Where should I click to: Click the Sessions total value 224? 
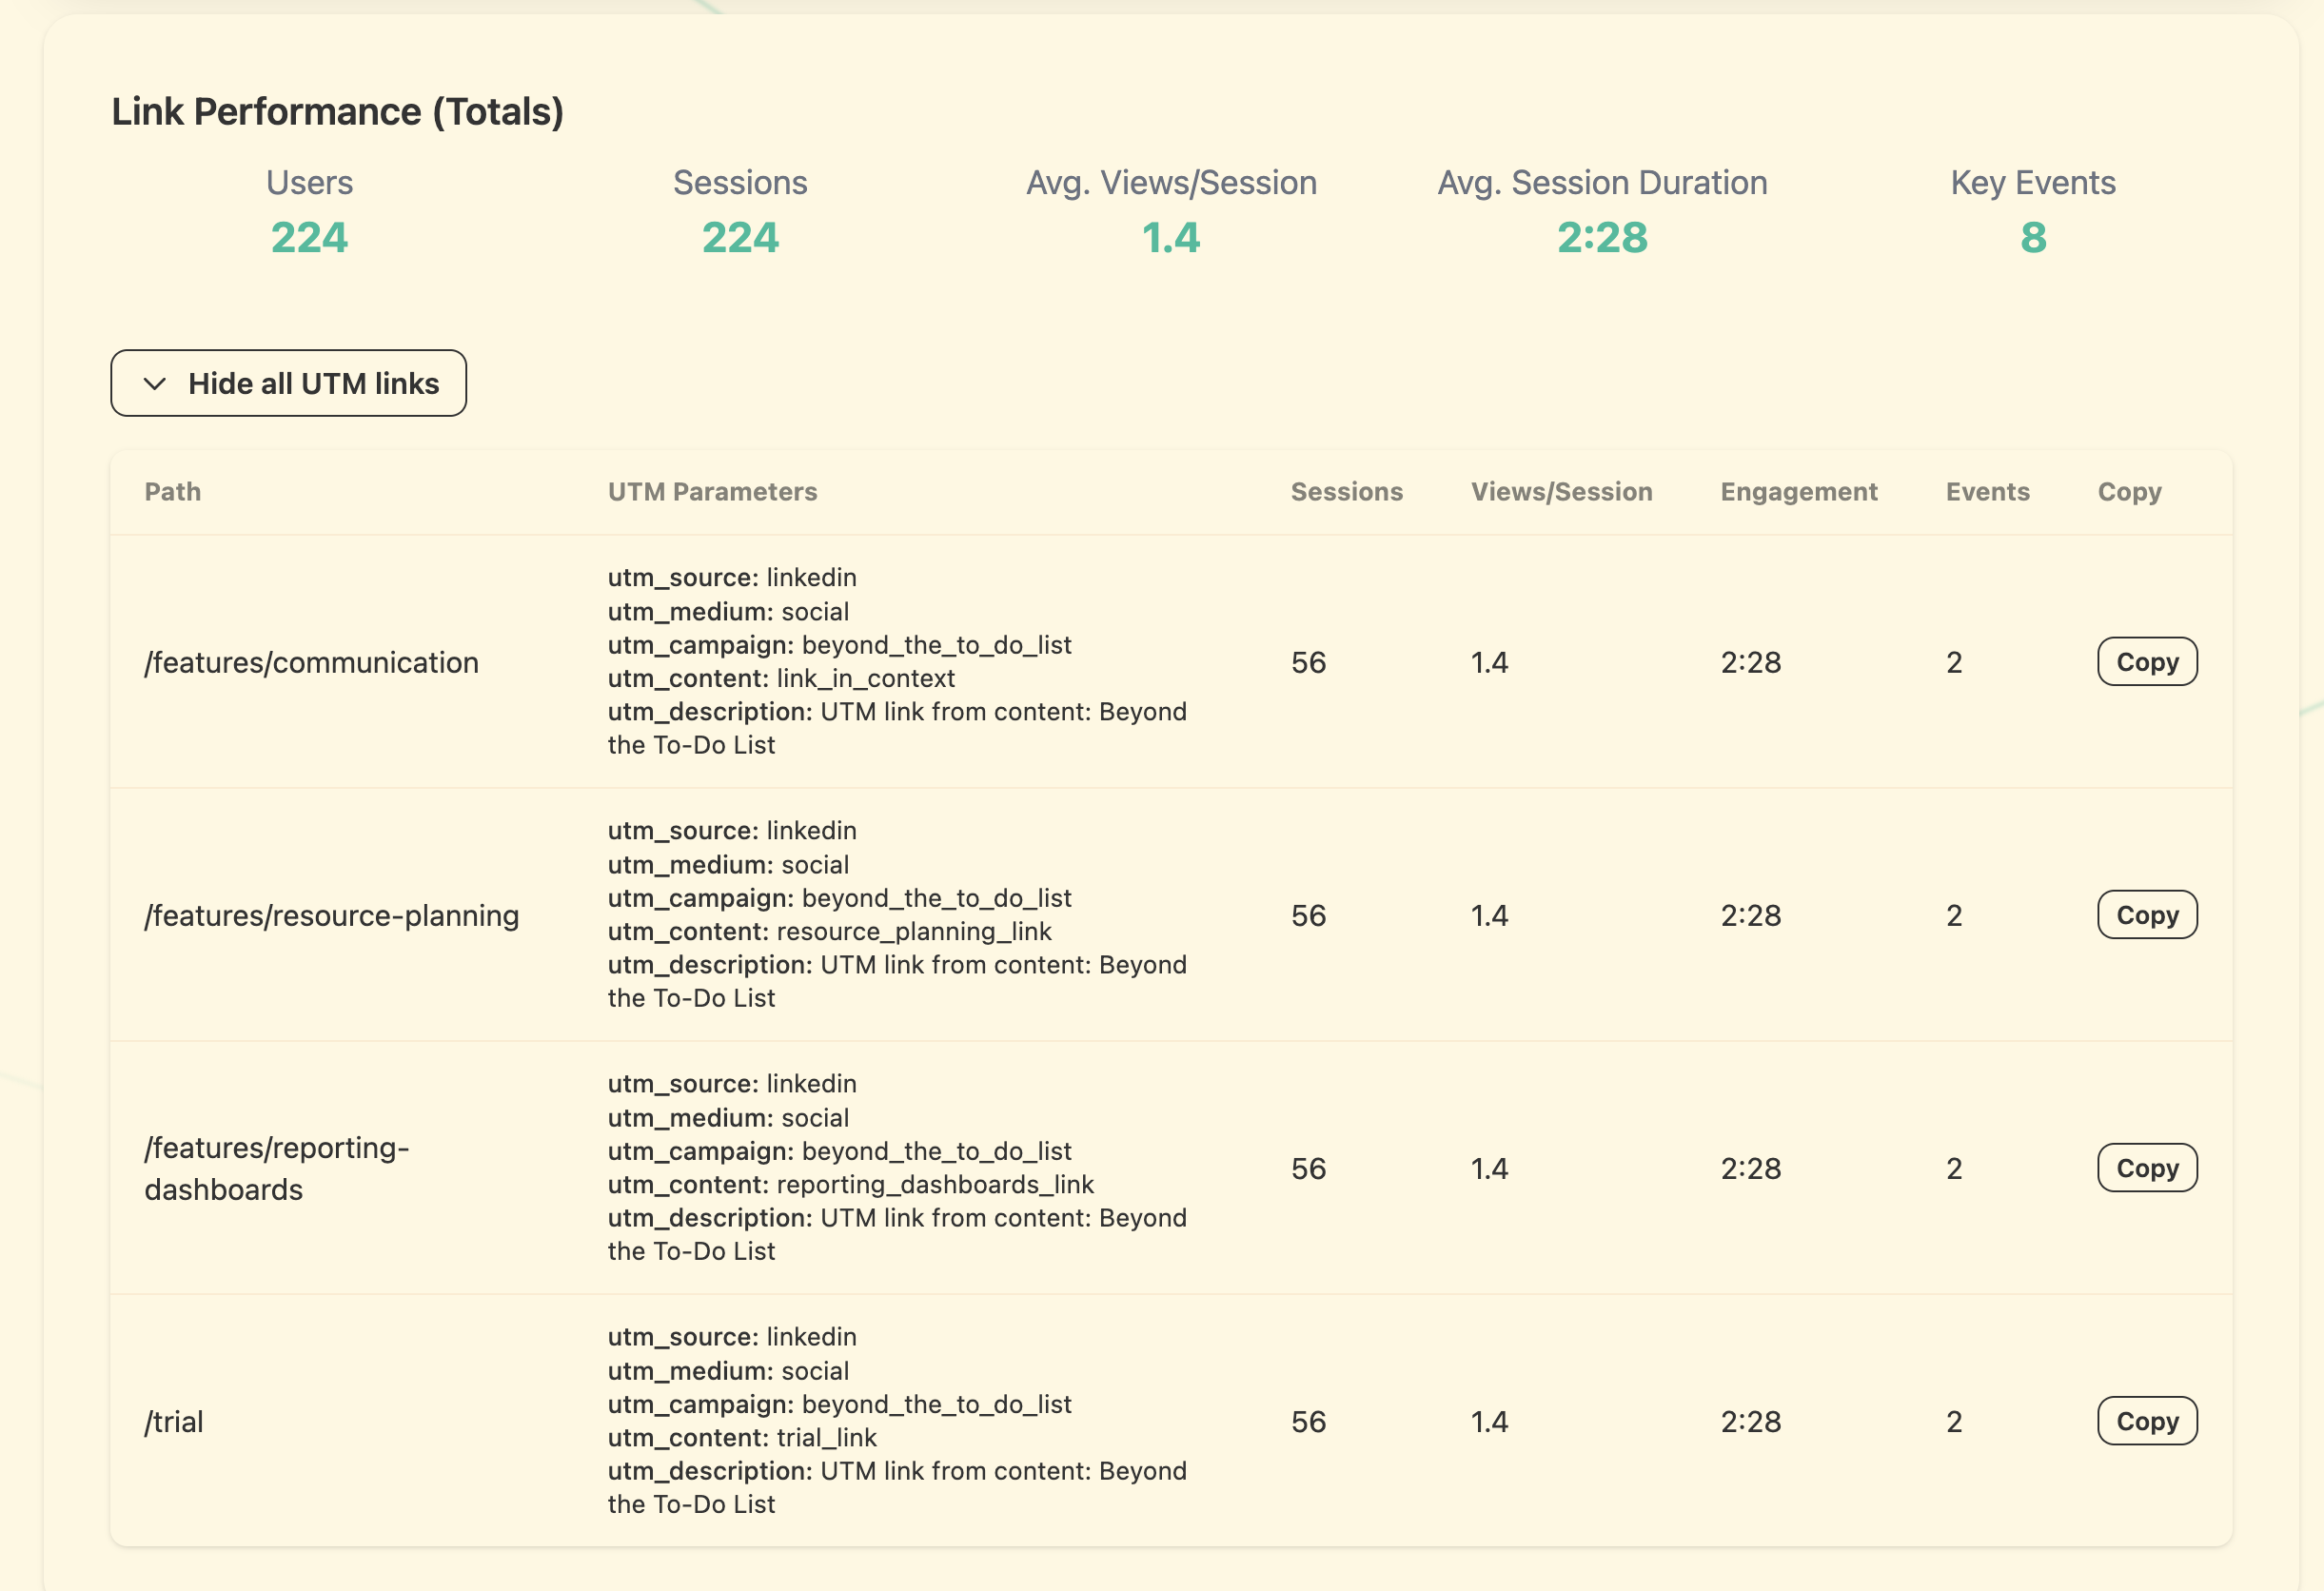740,238
